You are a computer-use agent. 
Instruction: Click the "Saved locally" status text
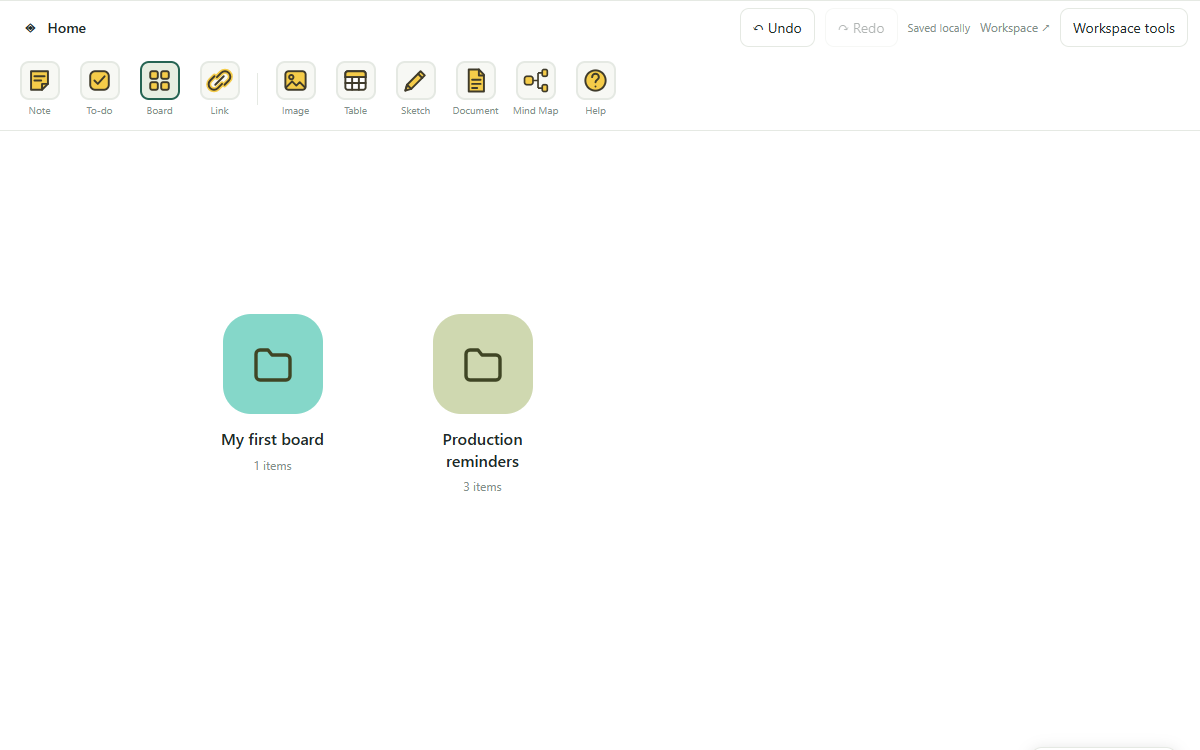point(939,28)
